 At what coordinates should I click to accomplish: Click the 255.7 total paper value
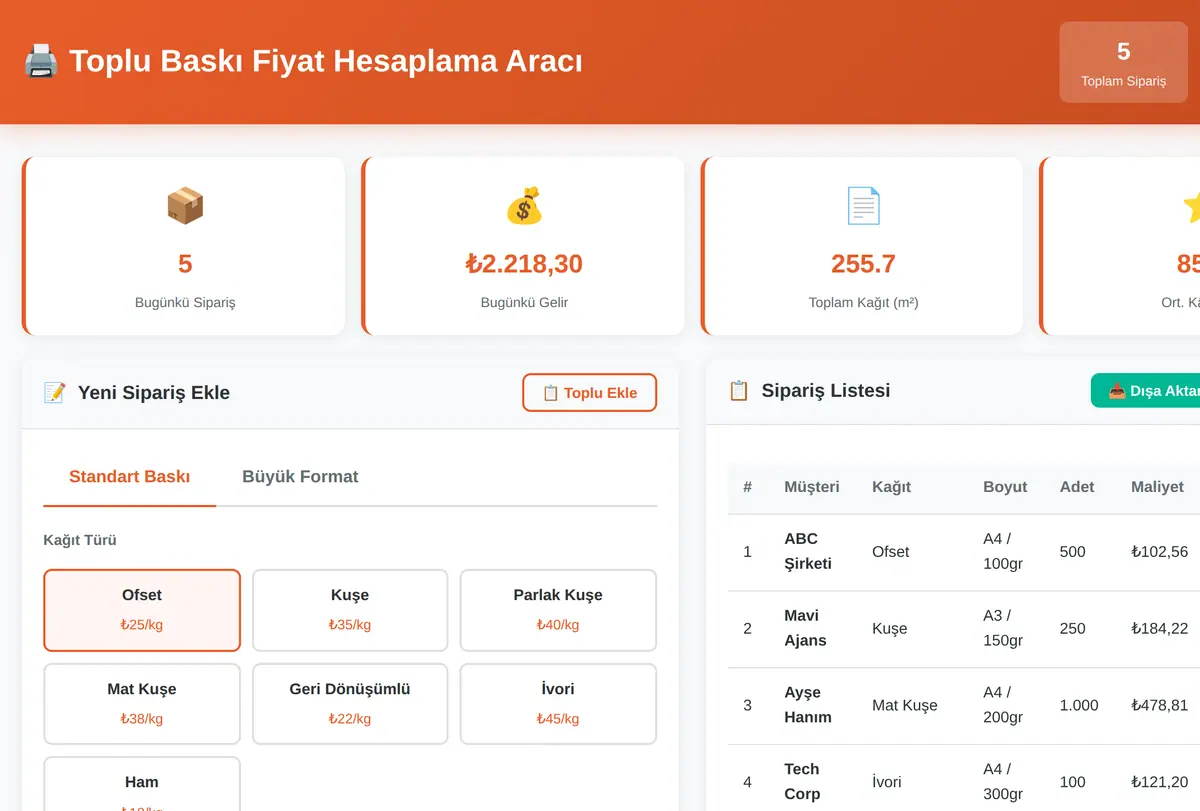[x=864, y=264]
